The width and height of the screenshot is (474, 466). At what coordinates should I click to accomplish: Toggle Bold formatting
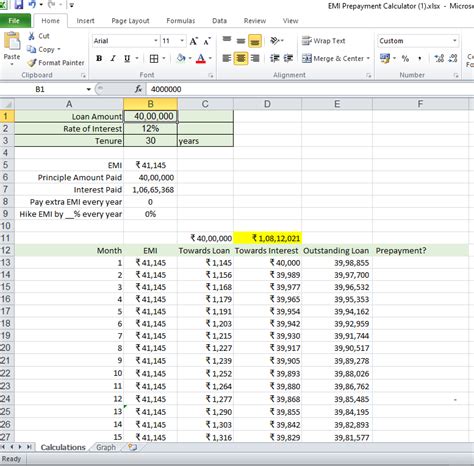pos(99,59)
